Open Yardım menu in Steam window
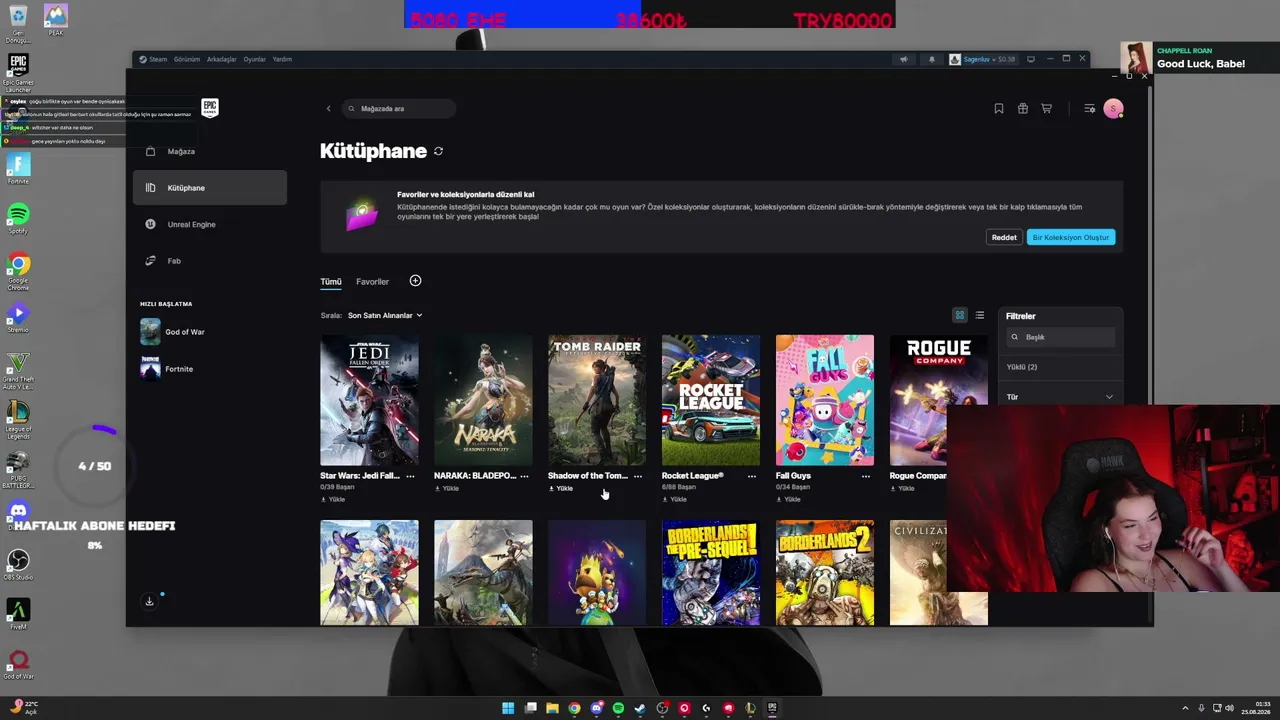 pyautogui.click(x=283, y=59)
